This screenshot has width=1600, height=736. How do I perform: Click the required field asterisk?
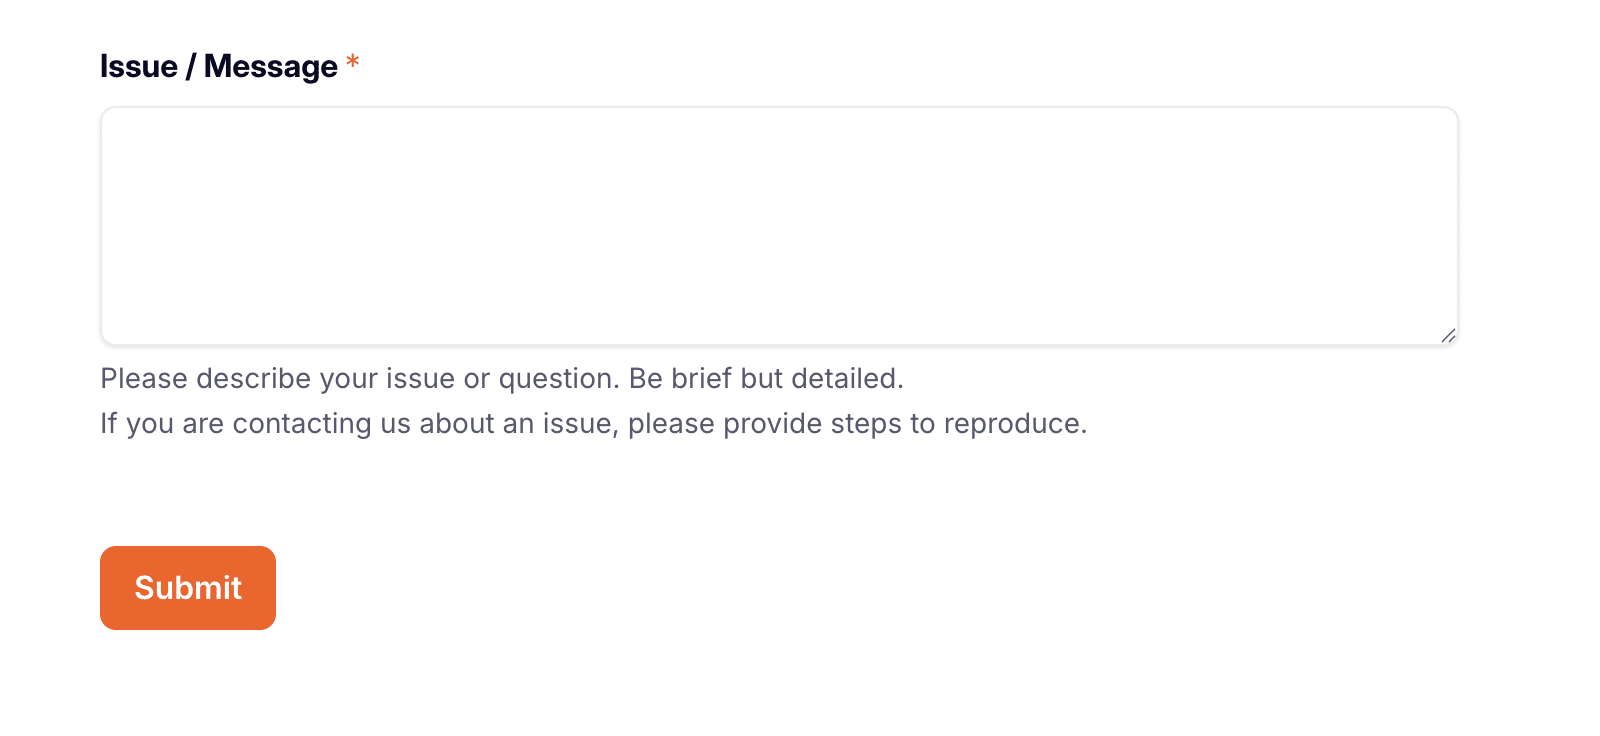click(352, 64)
